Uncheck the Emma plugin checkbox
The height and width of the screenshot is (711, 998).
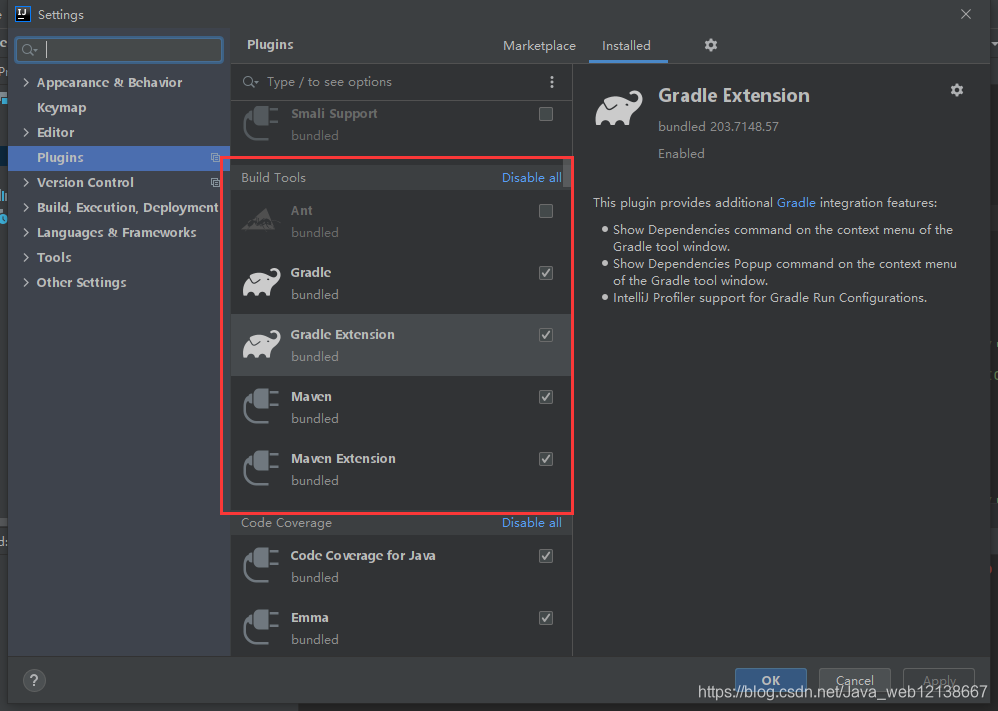click(546, 618)
